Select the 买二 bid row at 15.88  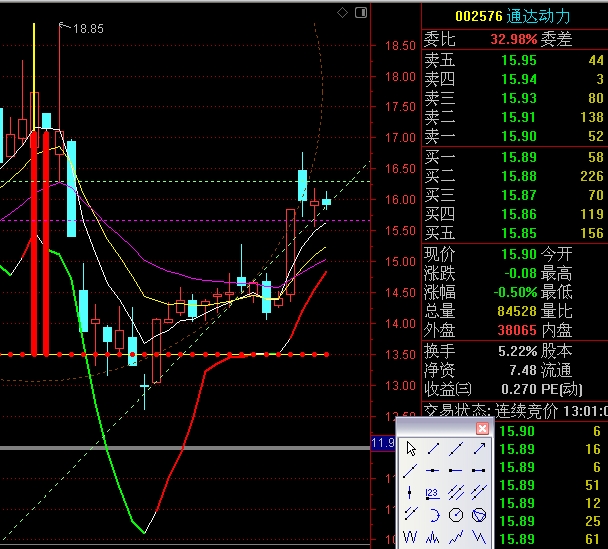tap(515, 176)
